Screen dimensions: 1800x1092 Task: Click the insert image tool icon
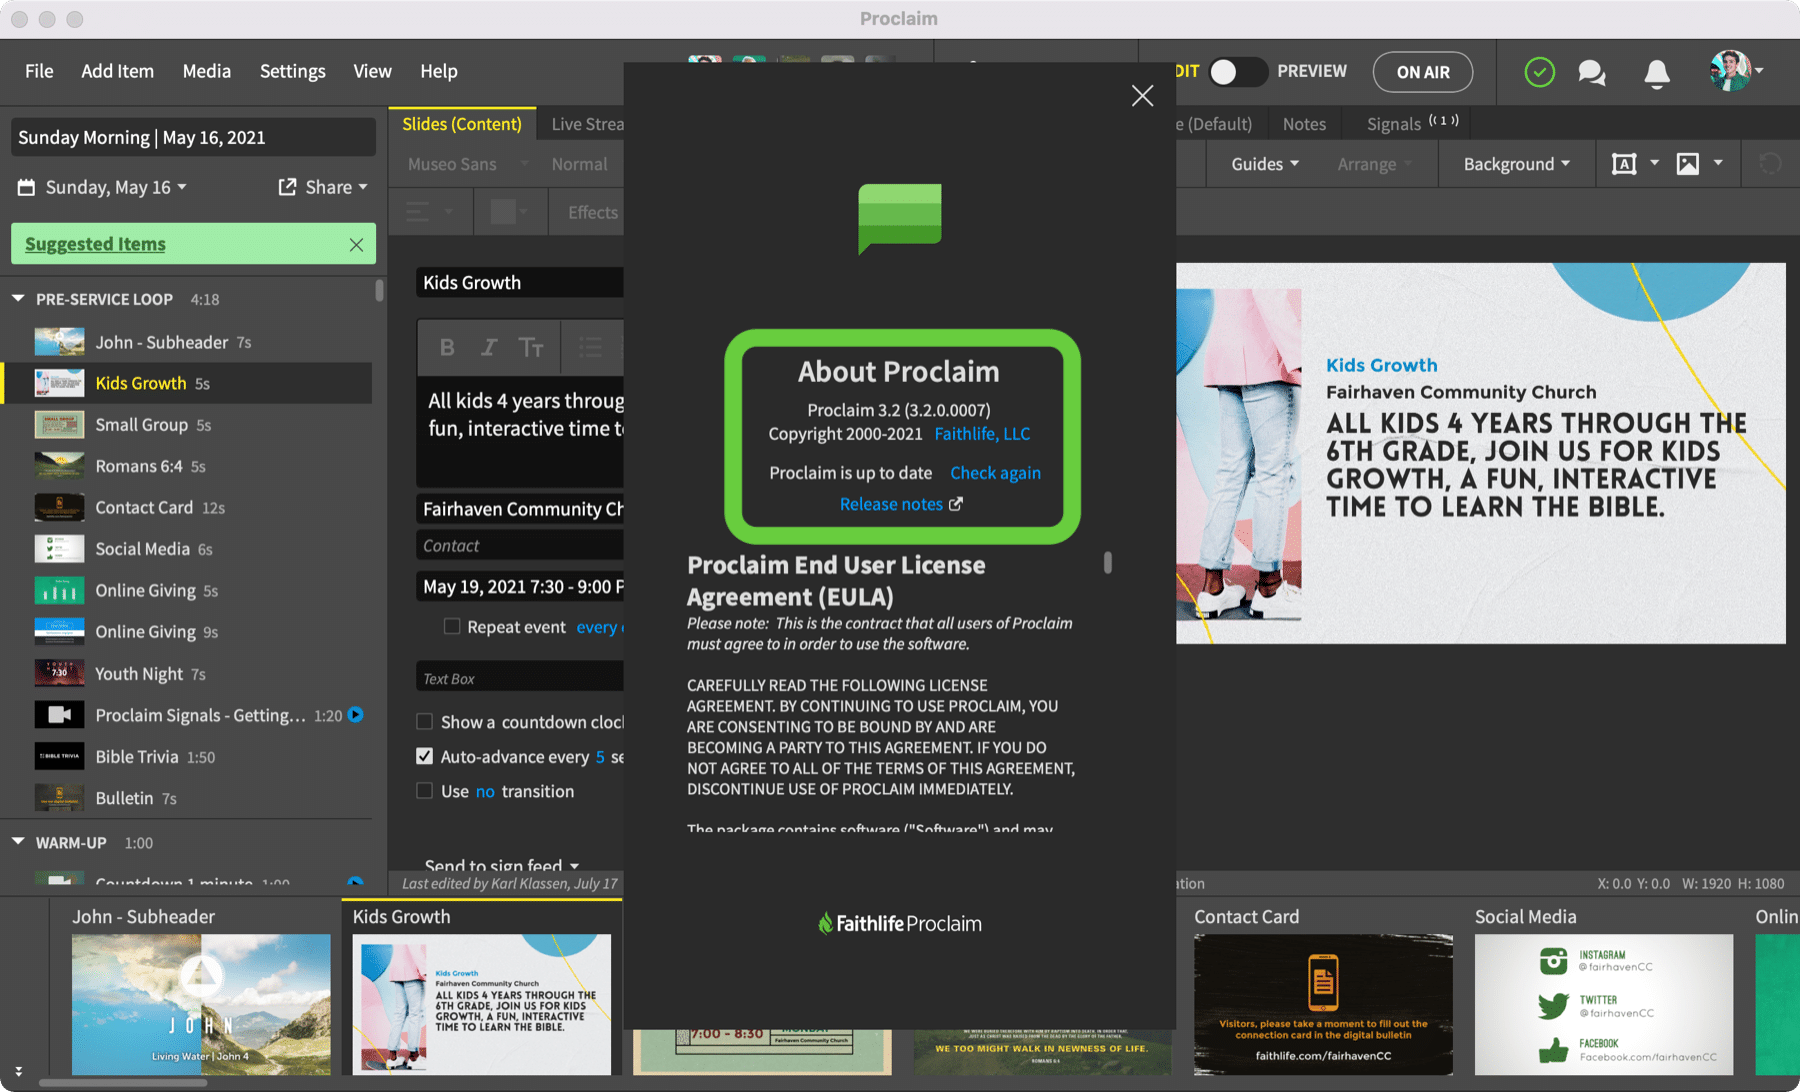point(1688,164)
